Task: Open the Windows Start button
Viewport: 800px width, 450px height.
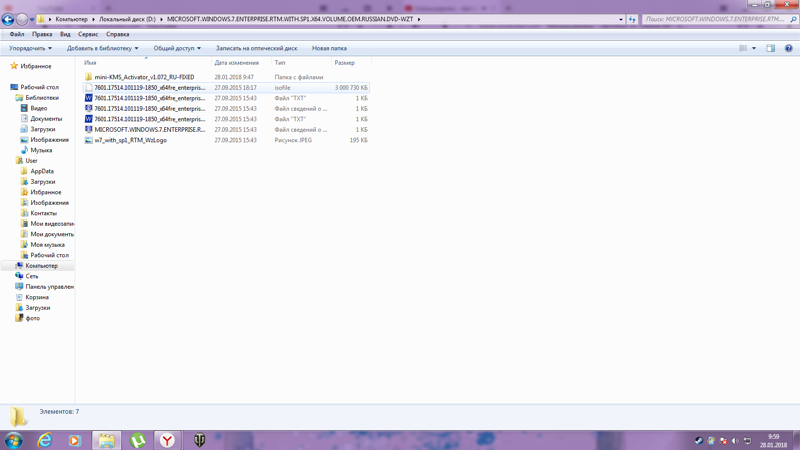Action: click(x=13, y=440)
